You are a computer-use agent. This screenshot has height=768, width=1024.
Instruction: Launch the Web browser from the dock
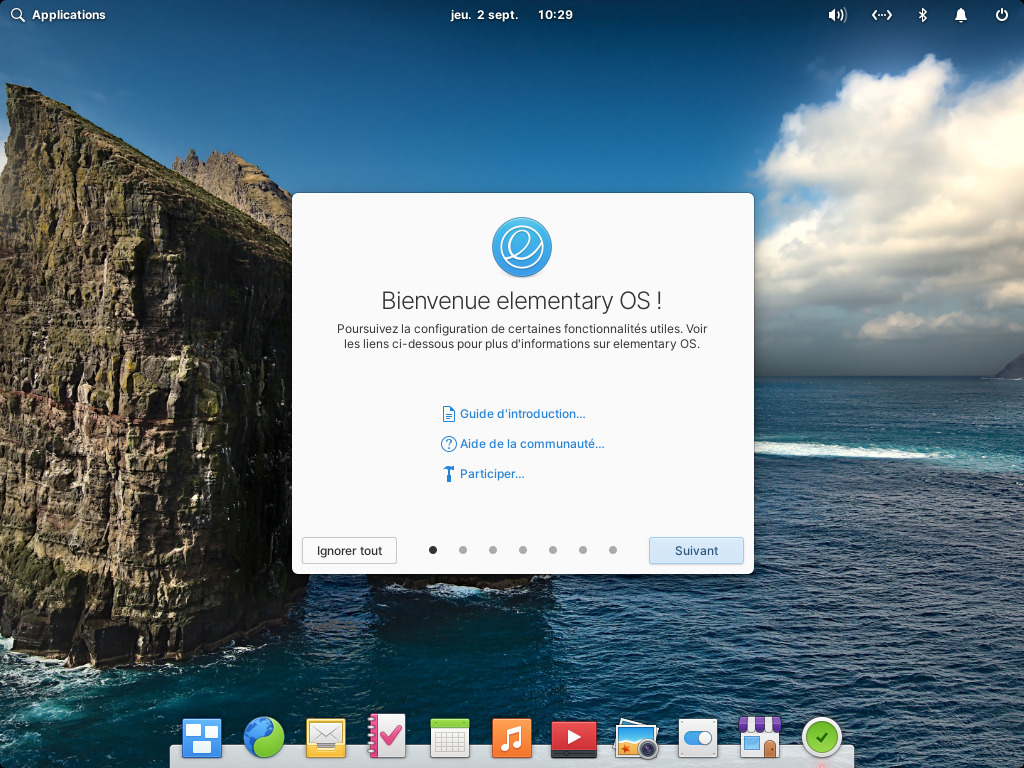tap(264, 737)
